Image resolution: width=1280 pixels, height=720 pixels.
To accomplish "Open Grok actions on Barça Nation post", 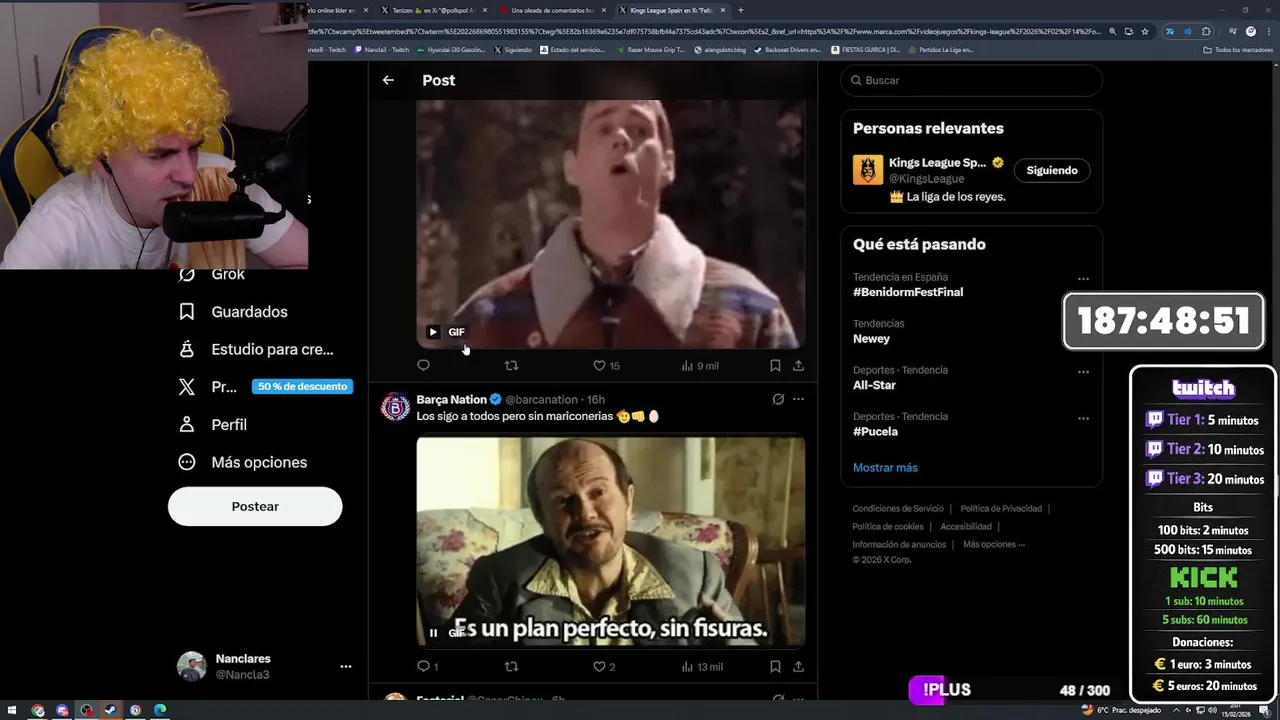I will coord(777,399).
